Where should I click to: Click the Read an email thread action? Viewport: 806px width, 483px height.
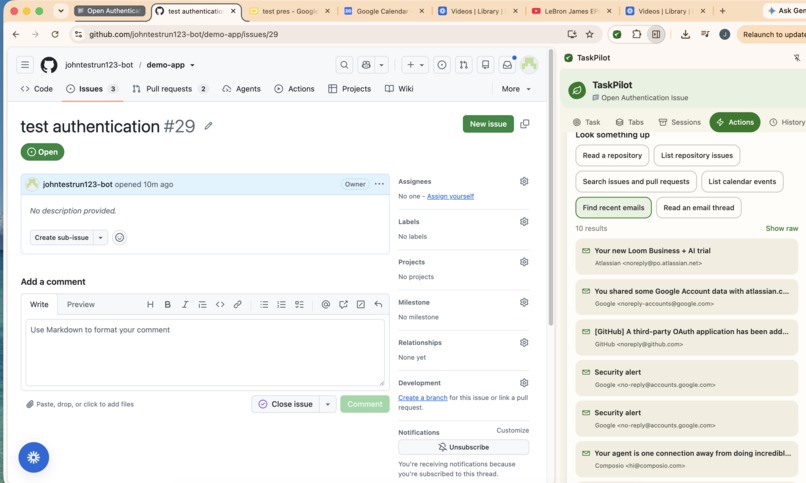(699, 208)
